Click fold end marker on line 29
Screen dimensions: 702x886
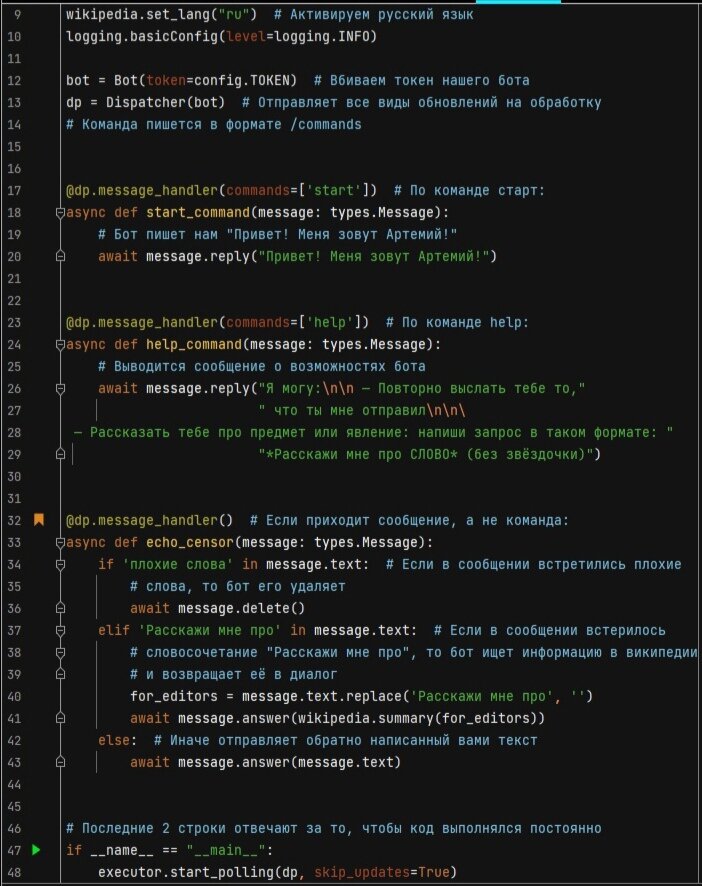pos(60,454)
